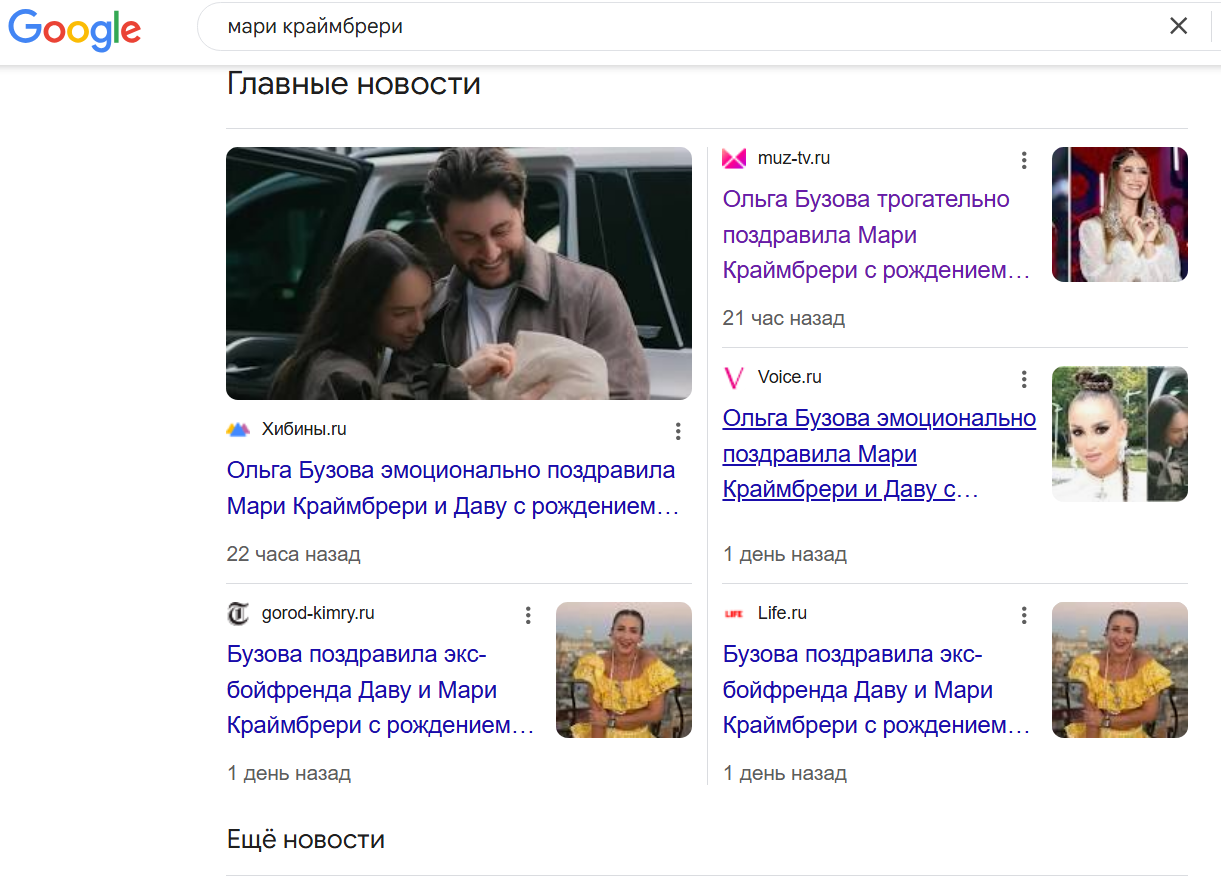
Task: Click the "Хибины.ru" source name
Action: [x=304, y=430]
